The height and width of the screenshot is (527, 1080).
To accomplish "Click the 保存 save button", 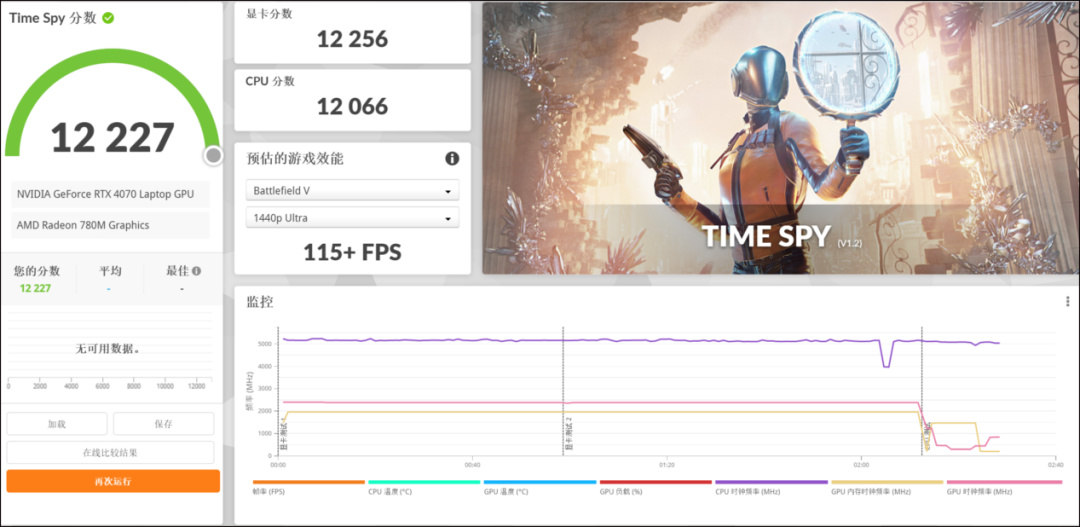I will pos(164,424).
